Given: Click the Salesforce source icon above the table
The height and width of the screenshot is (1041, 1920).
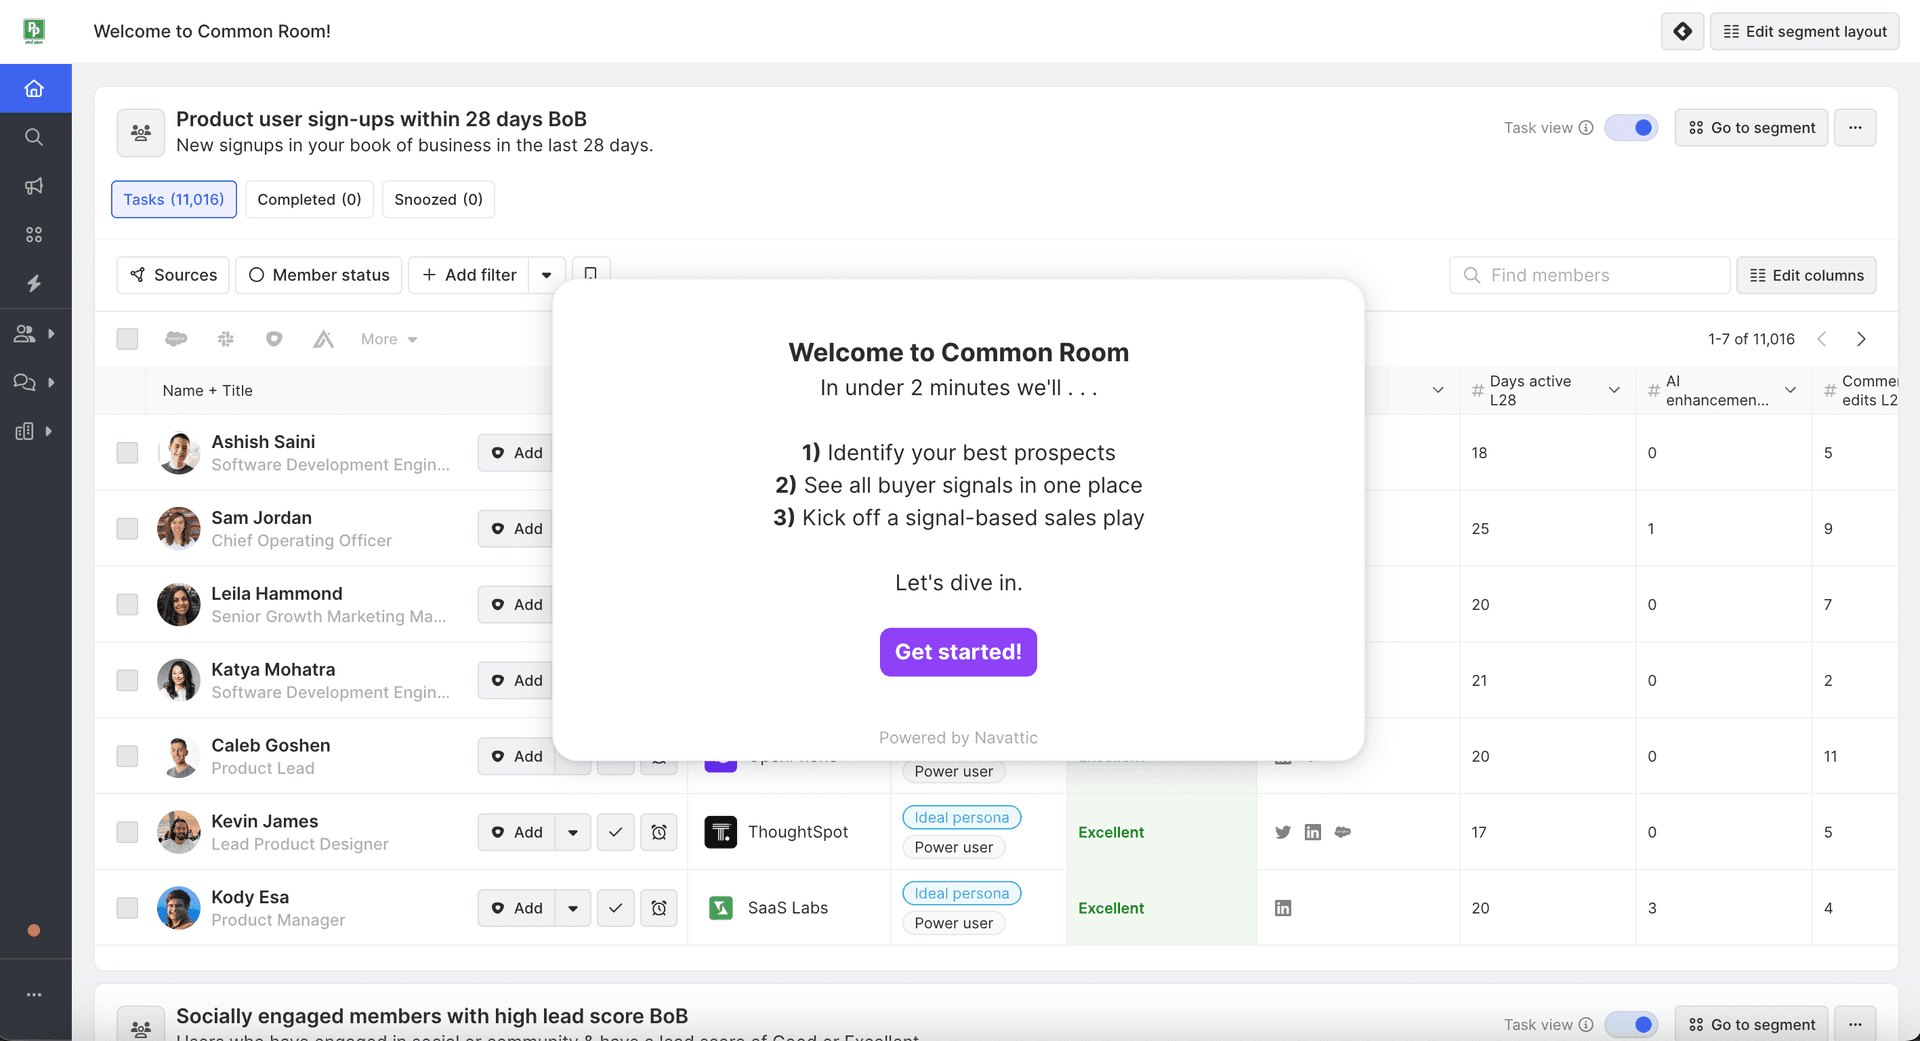Looking at the screenshot, I should point(176,339).
